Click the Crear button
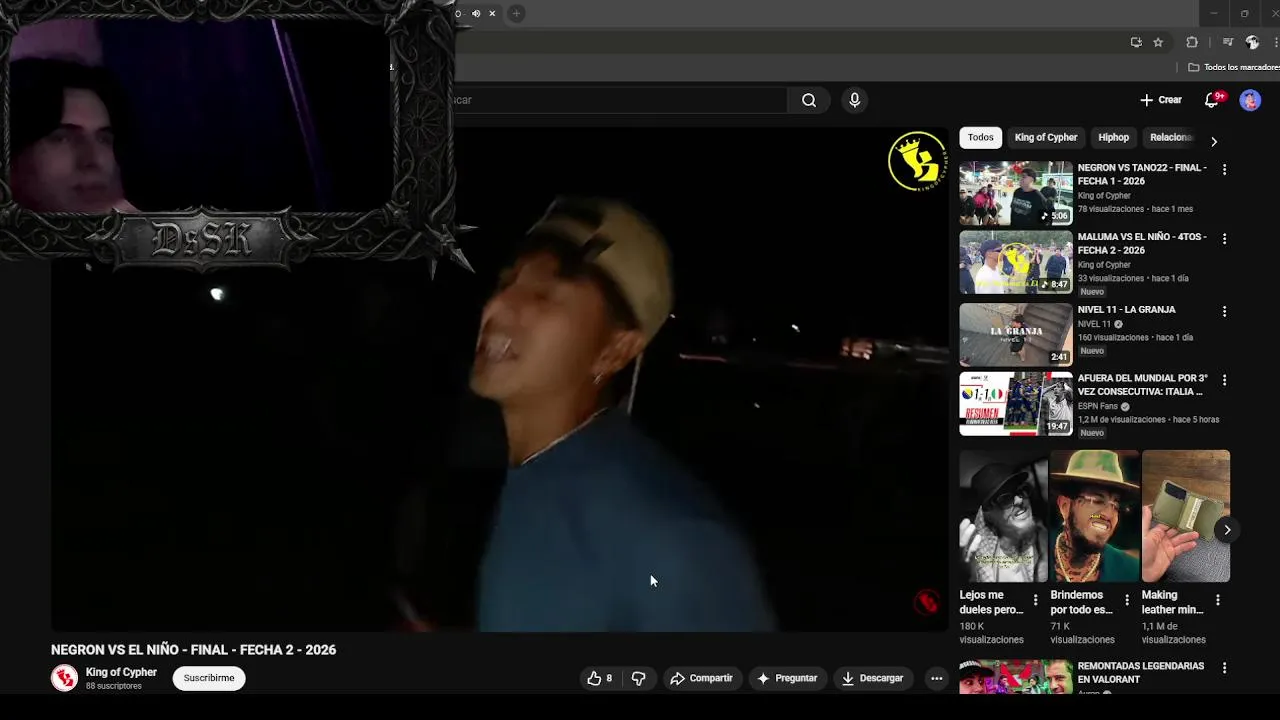Screen dimensions: 1280x720 [1161, 100]
